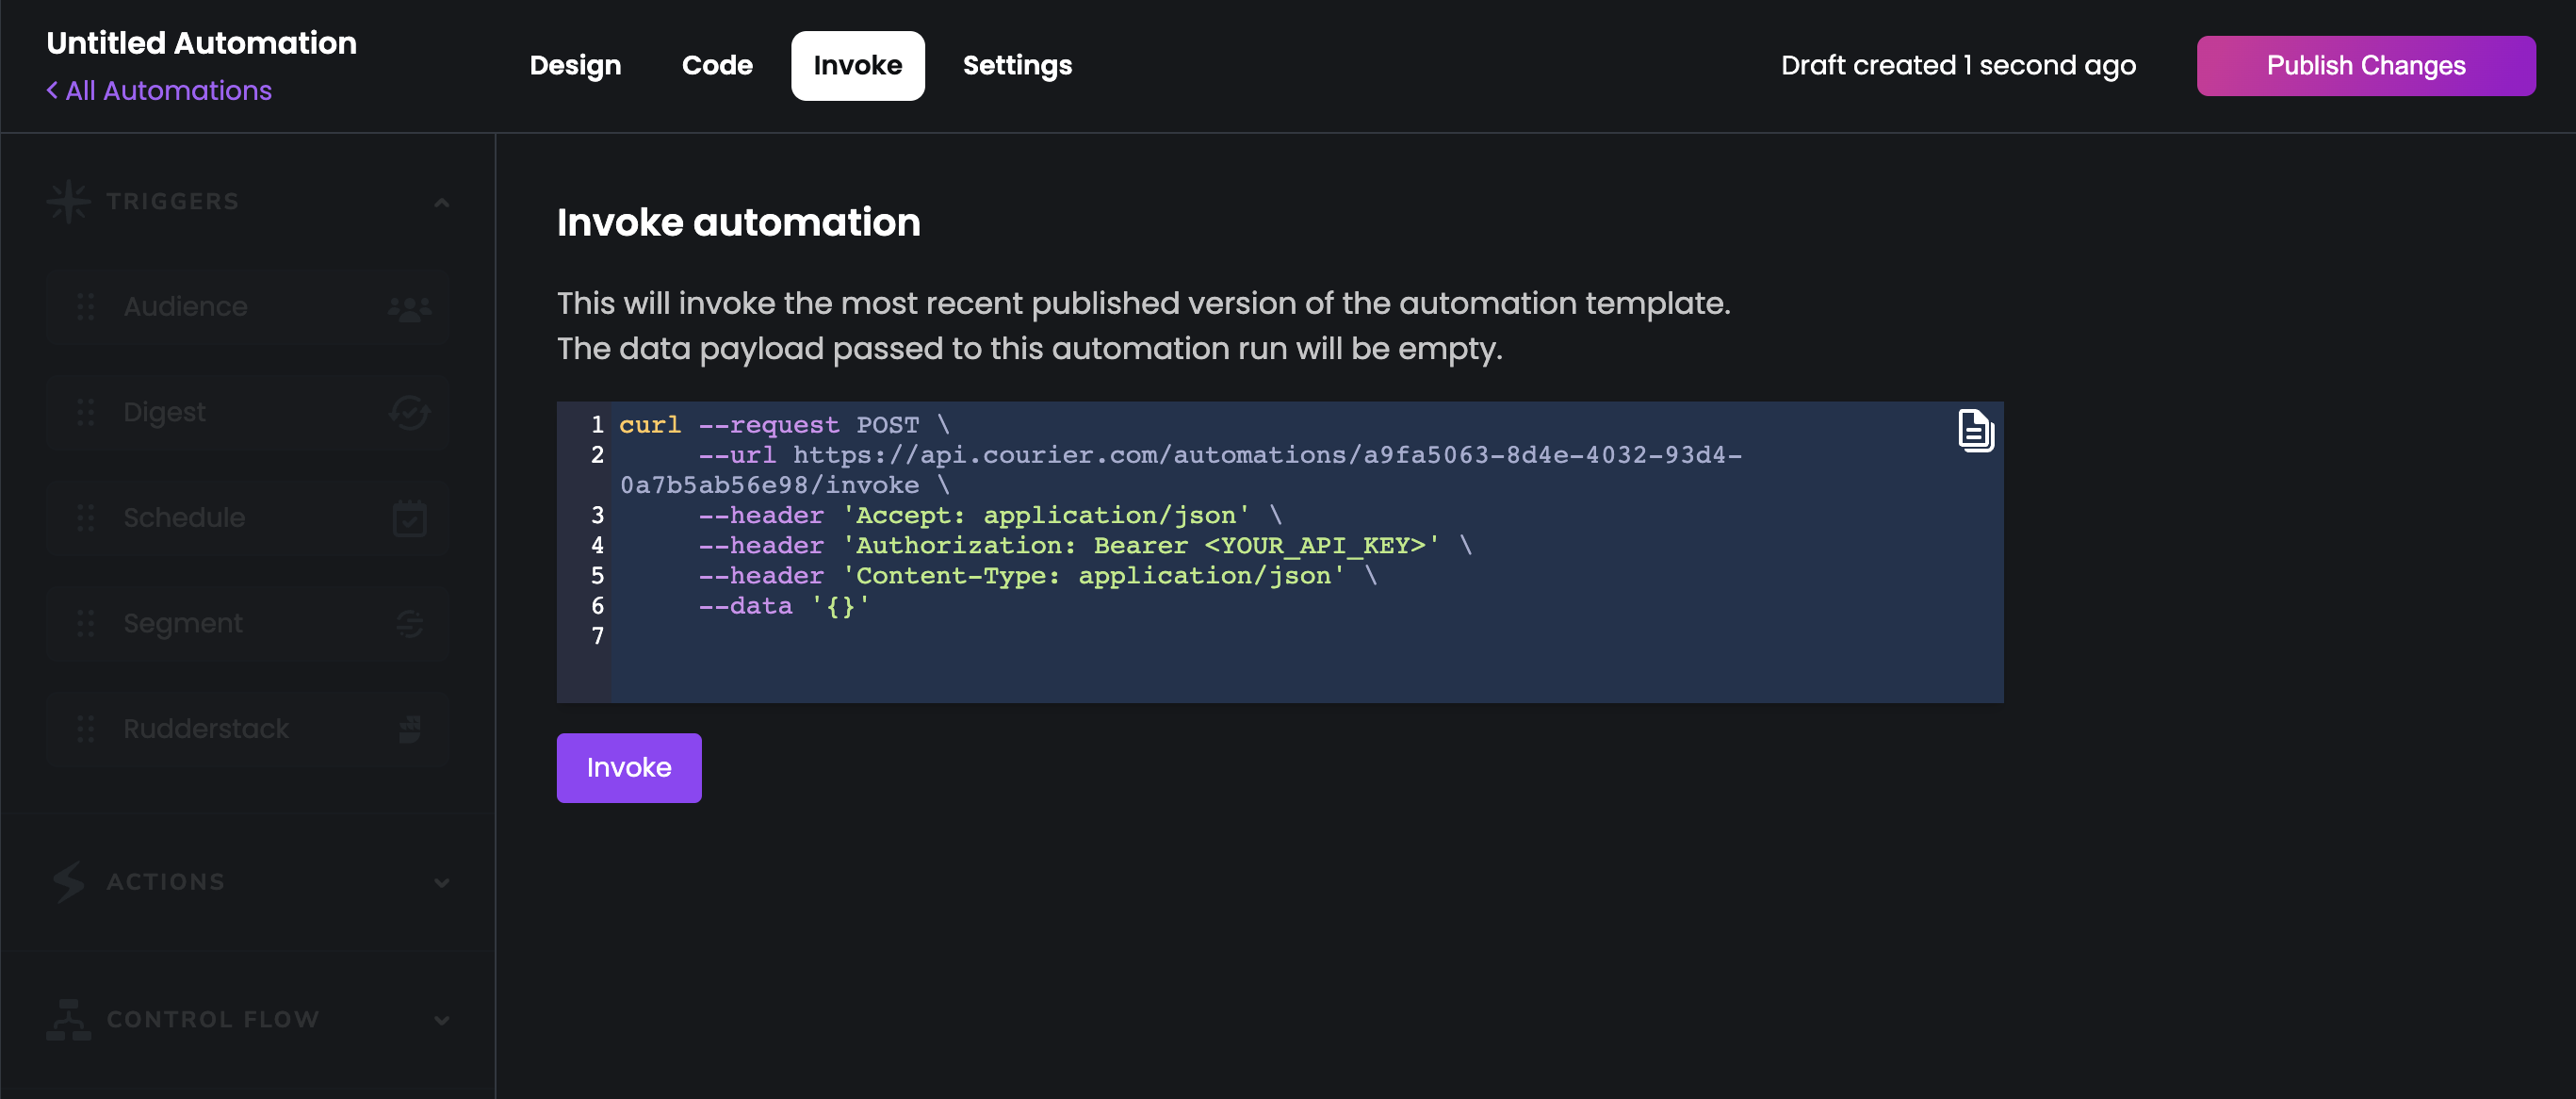Select the Rudderstack trigger item
The width and height of the screenshot is (2576, 1099).
tap(248, 729)
